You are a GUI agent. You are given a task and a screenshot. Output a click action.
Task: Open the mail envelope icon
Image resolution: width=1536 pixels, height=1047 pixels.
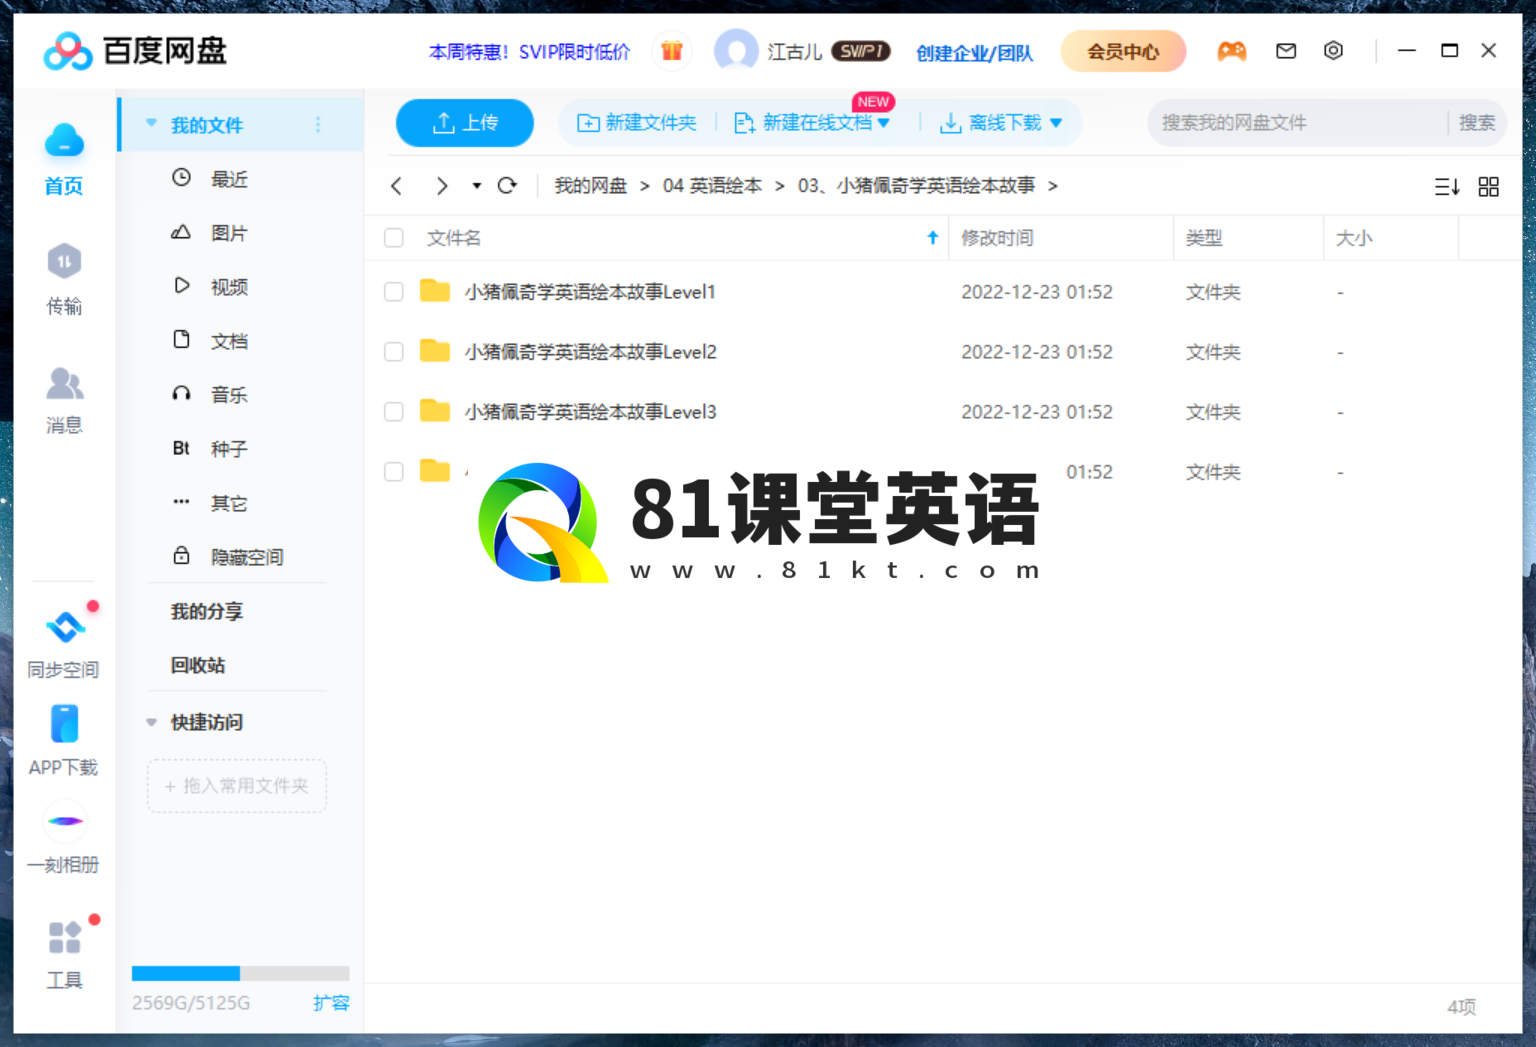1286,51
